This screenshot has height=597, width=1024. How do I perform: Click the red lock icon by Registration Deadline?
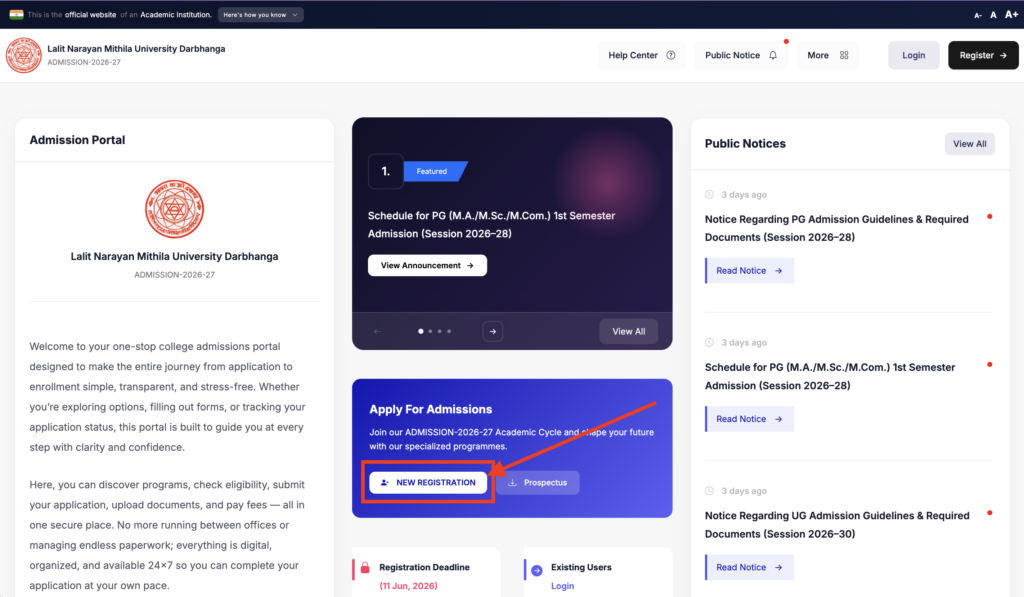(365, 568)
